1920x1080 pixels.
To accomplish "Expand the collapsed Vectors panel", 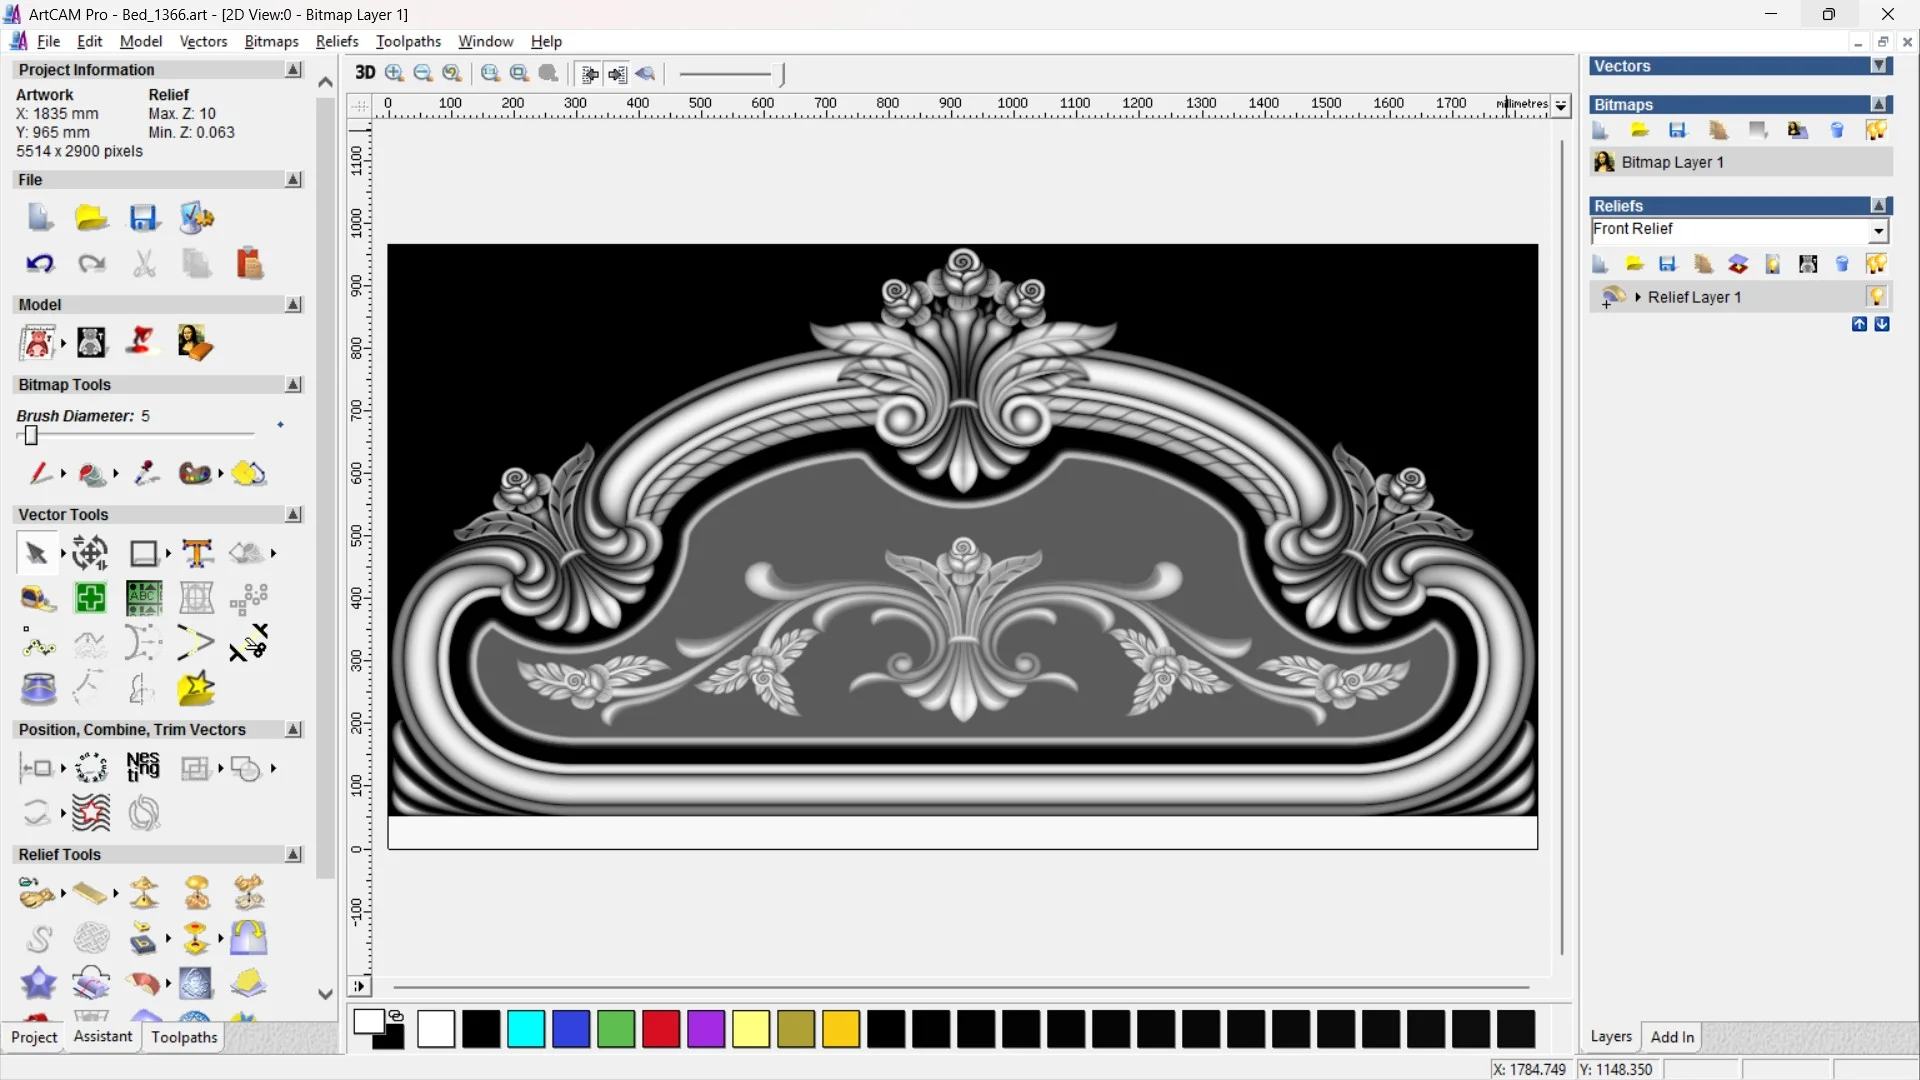I will 1879,66.
